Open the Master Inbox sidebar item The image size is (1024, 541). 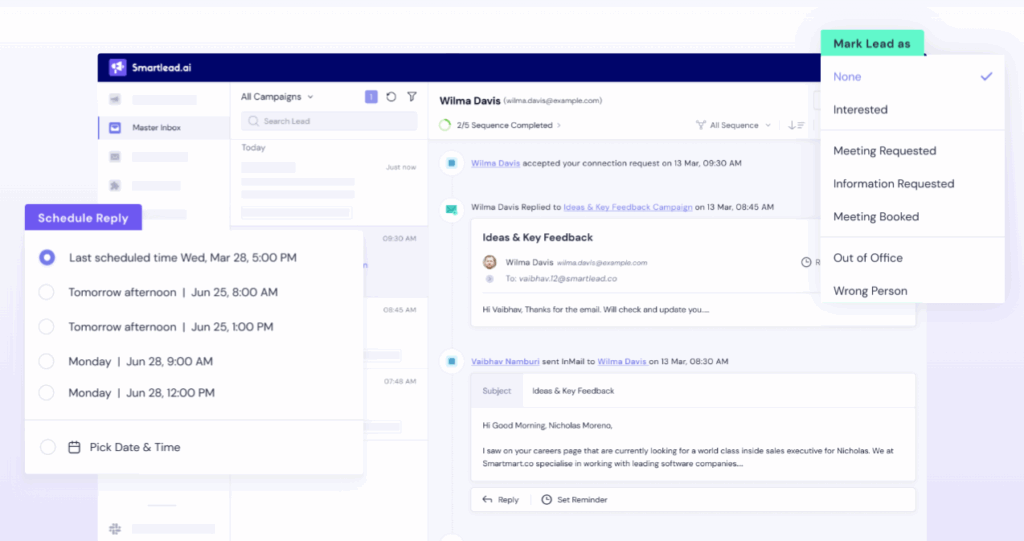pos(164,127)
